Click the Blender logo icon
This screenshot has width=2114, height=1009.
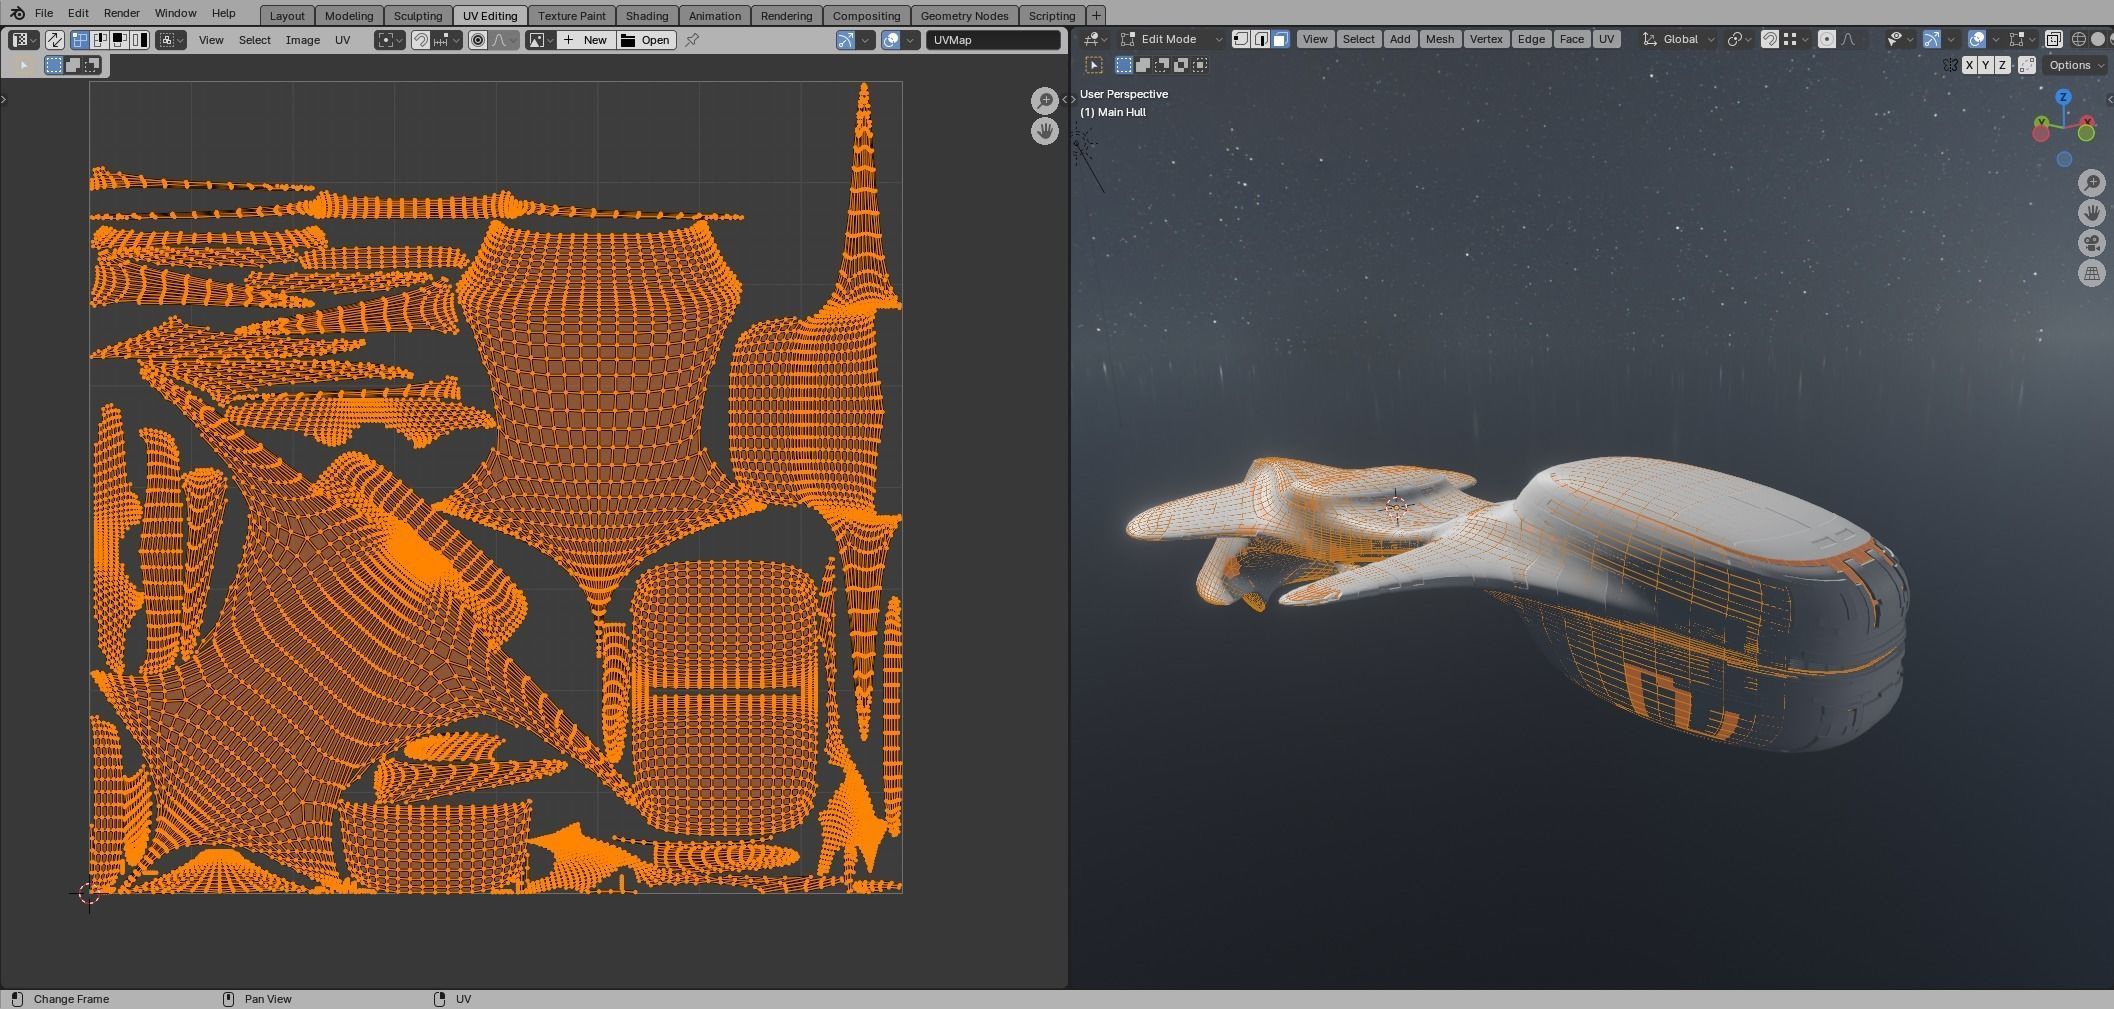point(17,13)
